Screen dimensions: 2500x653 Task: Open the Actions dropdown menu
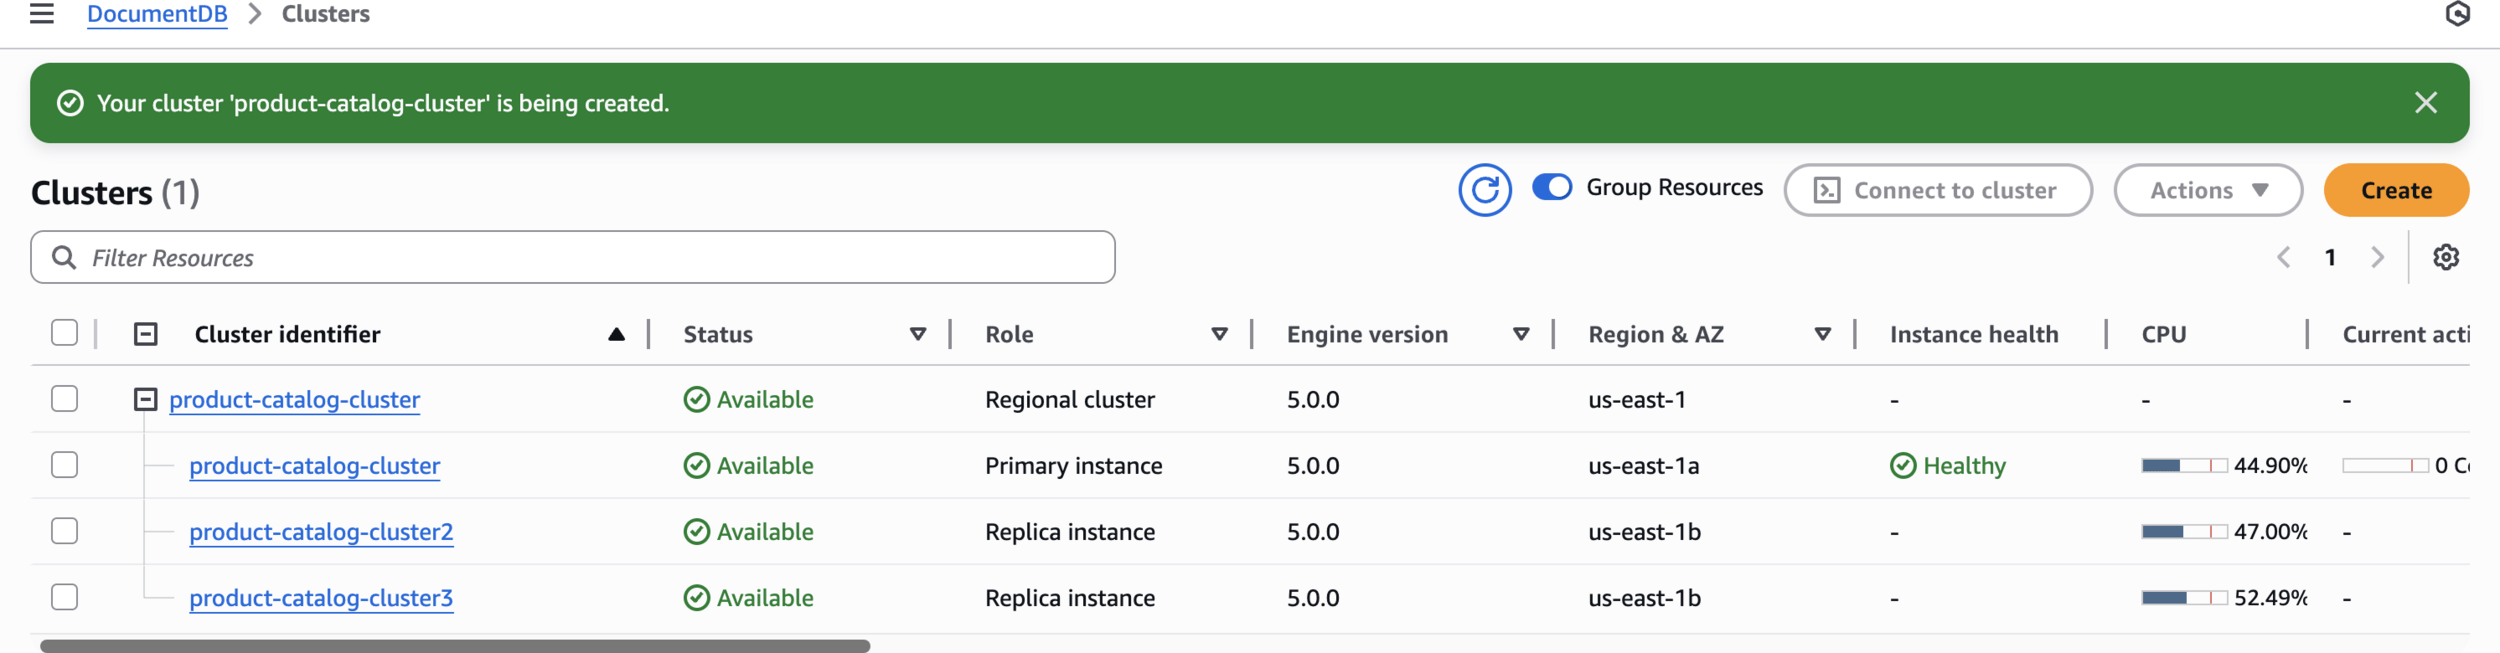click(2207, 190)
